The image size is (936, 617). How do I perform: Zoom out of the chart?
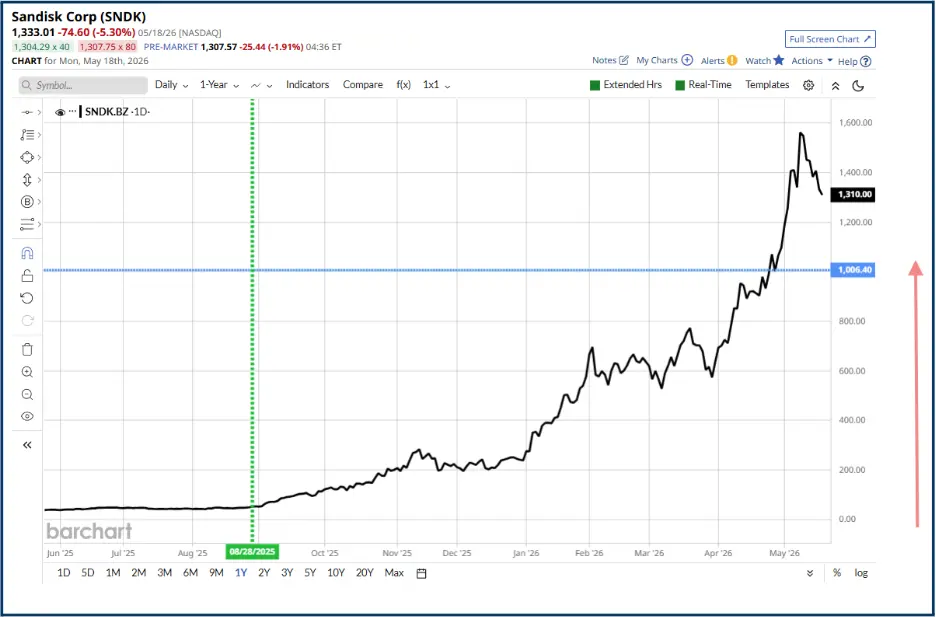[x=27, y=394]
